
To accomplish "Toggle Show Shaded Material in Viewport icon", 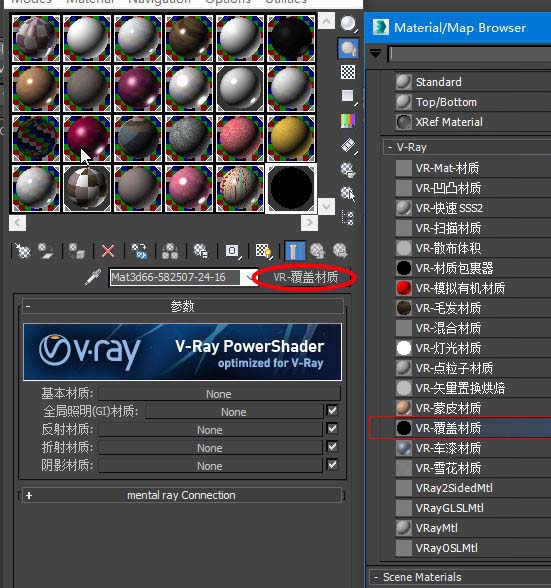I will 263,251.
